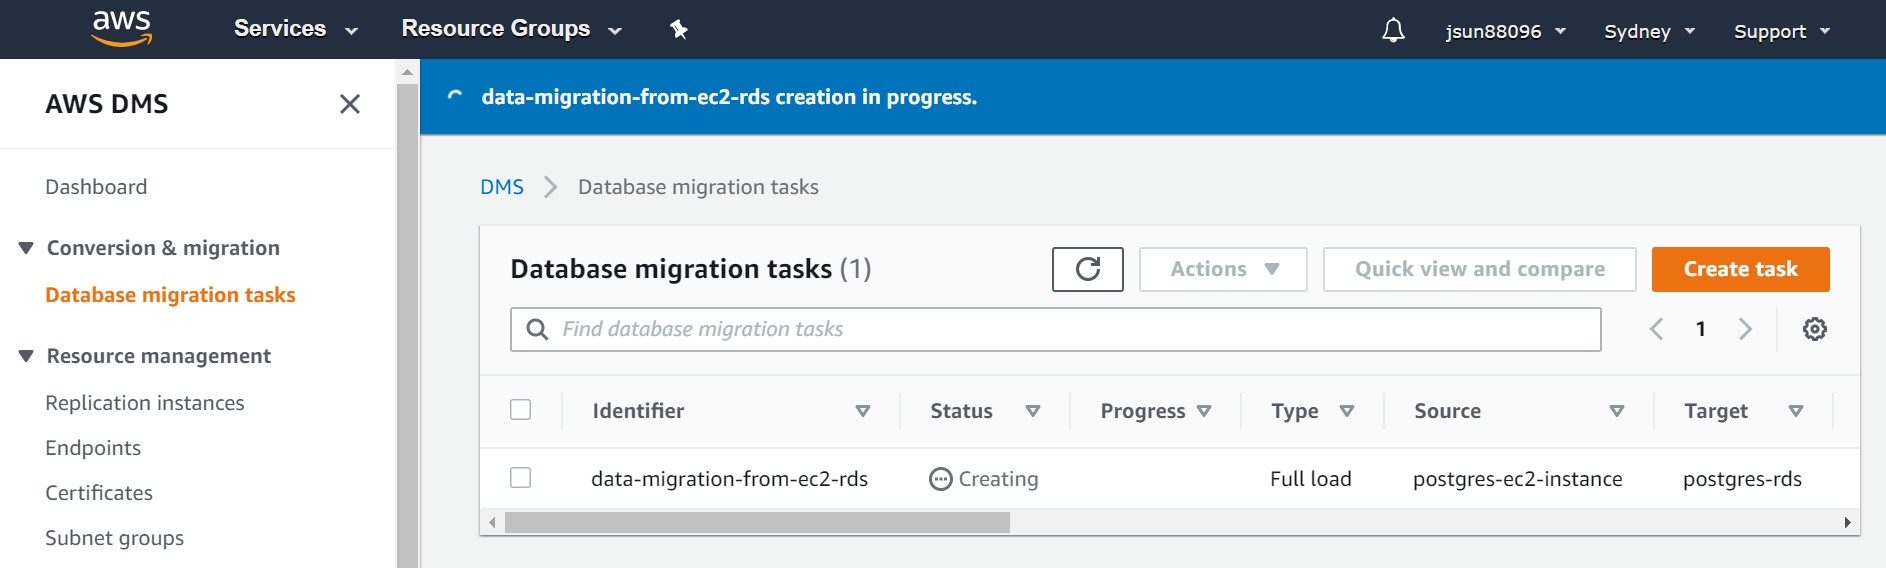Open the Sydney region dropdown

pyautogui.click(x=1649, y=31)
